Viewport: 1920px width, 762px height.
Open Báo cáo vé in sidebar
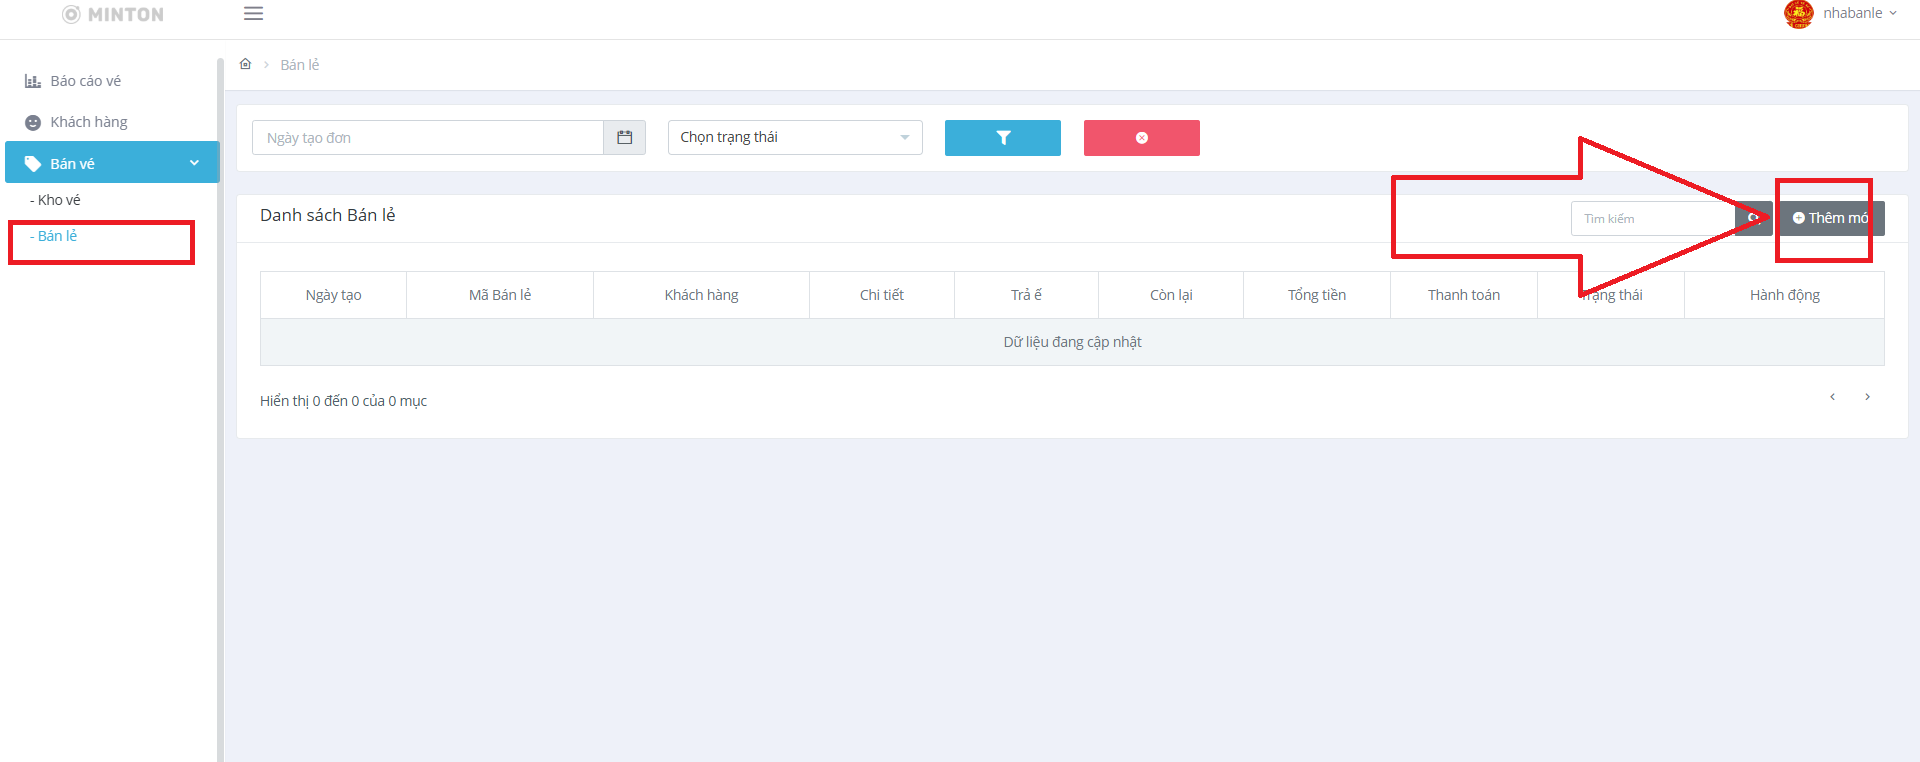point(85,81)
